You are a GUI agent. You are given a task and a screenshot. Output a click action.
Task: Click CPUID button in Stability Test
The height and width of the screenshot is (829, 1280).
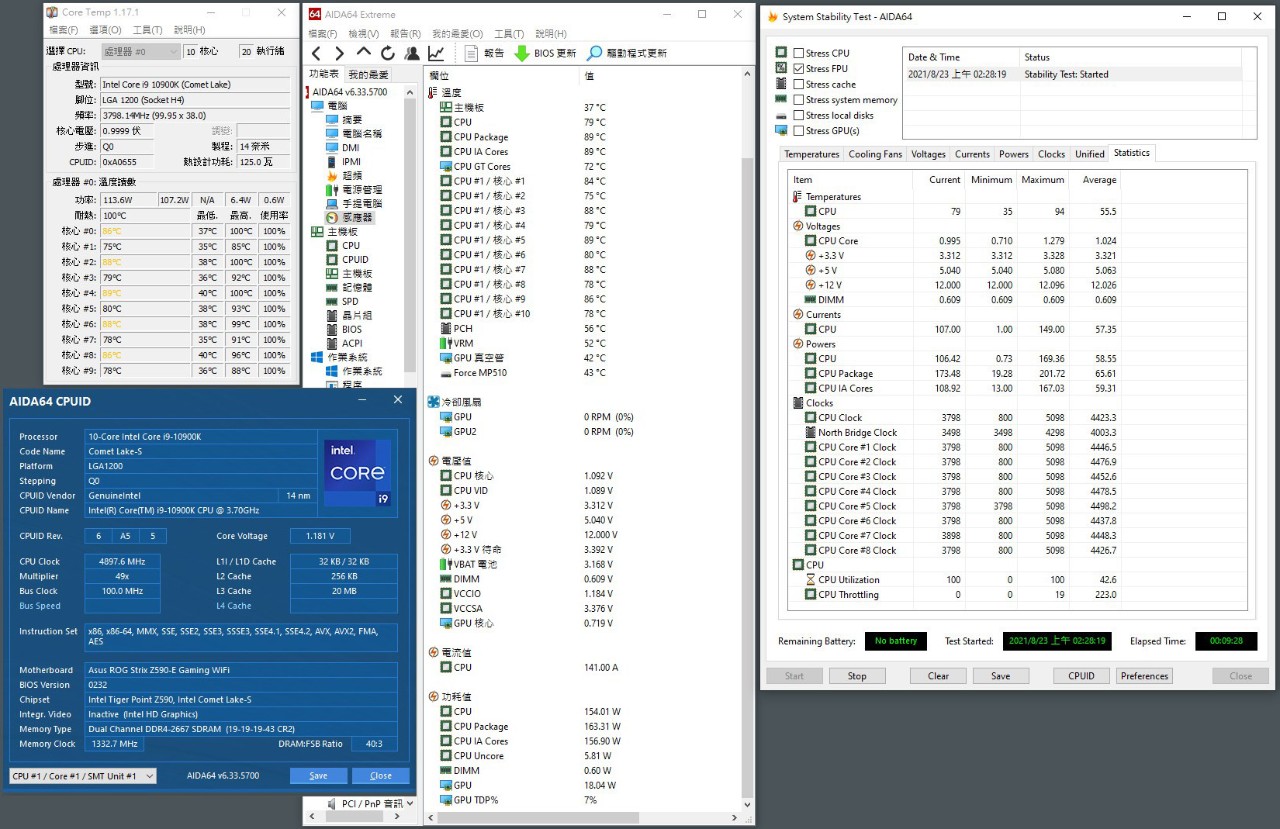1081,676
